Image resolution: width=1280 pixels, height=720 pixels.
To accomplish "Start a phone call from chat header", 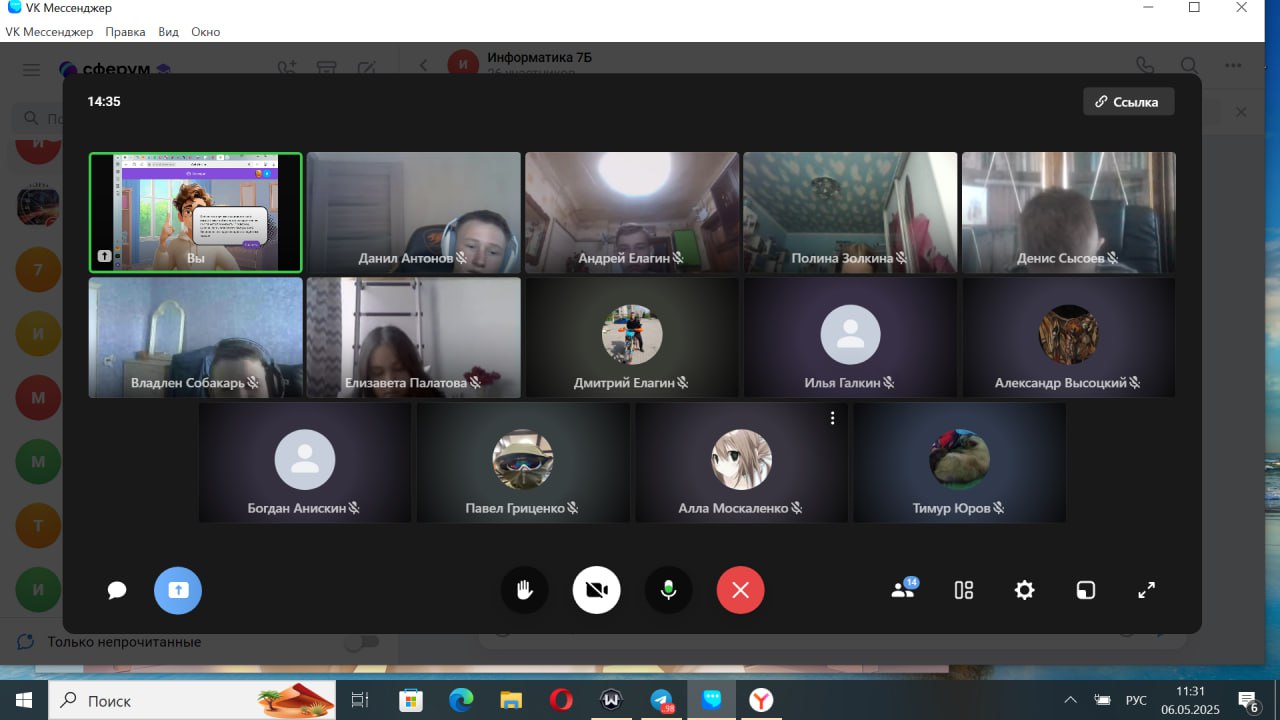I will pyautogui.click(x=1145, y=65).
